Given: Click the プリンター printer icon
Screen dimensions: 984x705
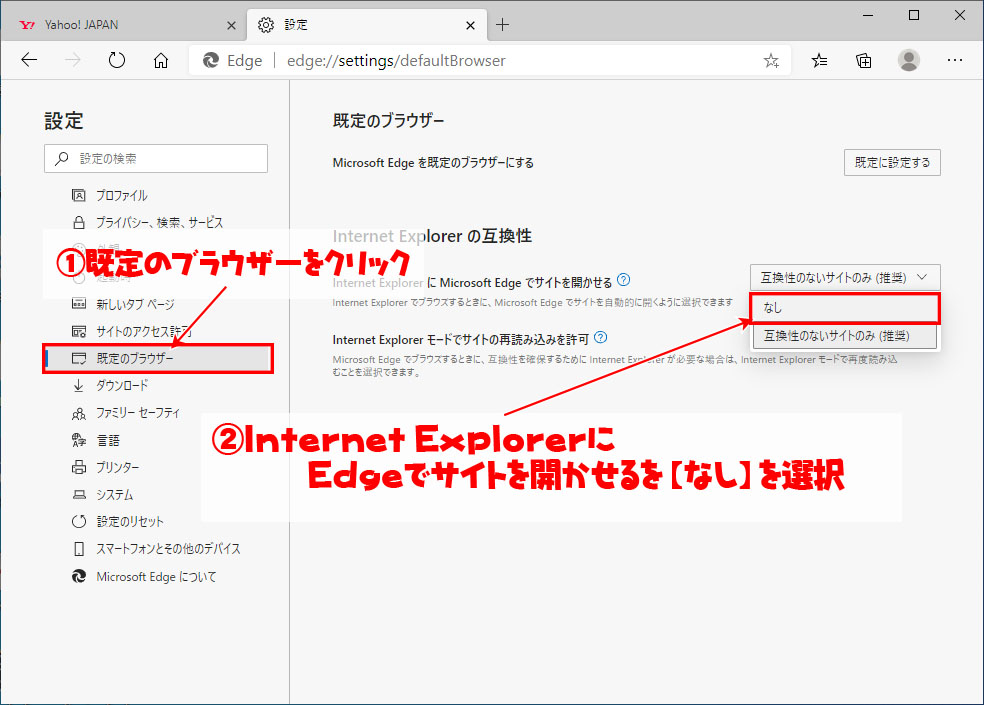Looking at the screenshot, I should tap(78, 467).
